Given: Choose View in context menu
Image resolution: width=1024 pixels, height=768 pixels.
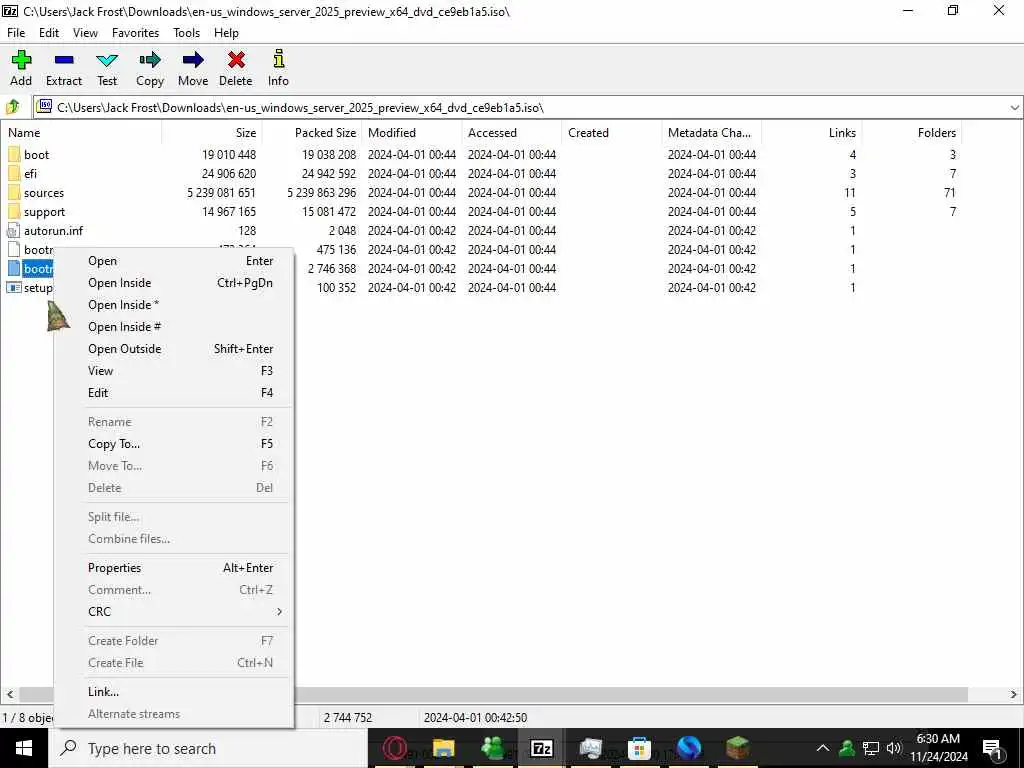Looking at the screenshot, I should pyautogui.click(x=174, y=370).
